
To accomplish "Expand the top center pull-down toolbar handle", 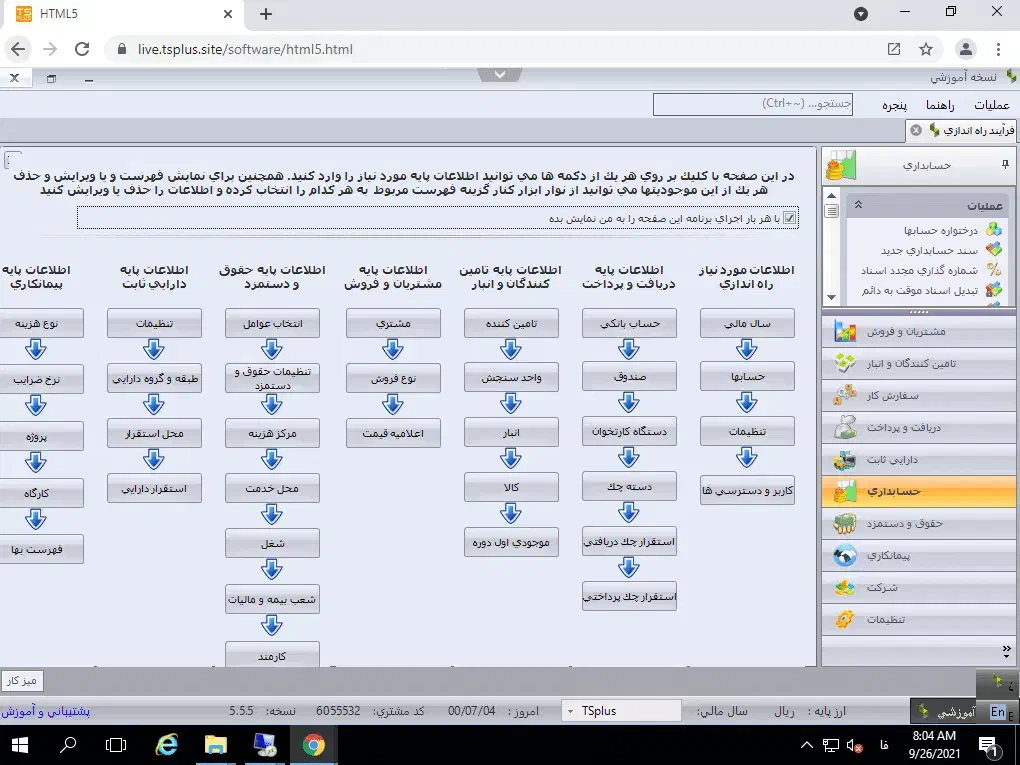I will pos(500,74).
